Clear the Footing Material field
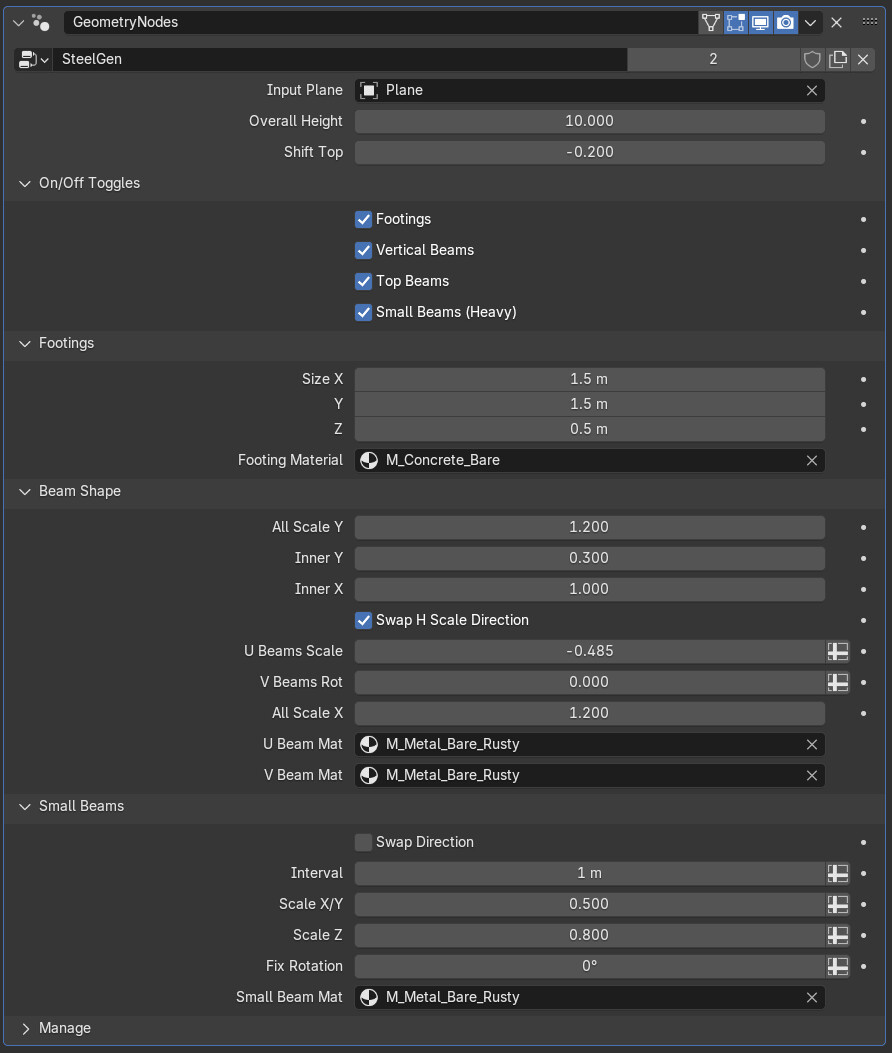Viewport: 892px width, 1053px height. [x=812, y=460]
